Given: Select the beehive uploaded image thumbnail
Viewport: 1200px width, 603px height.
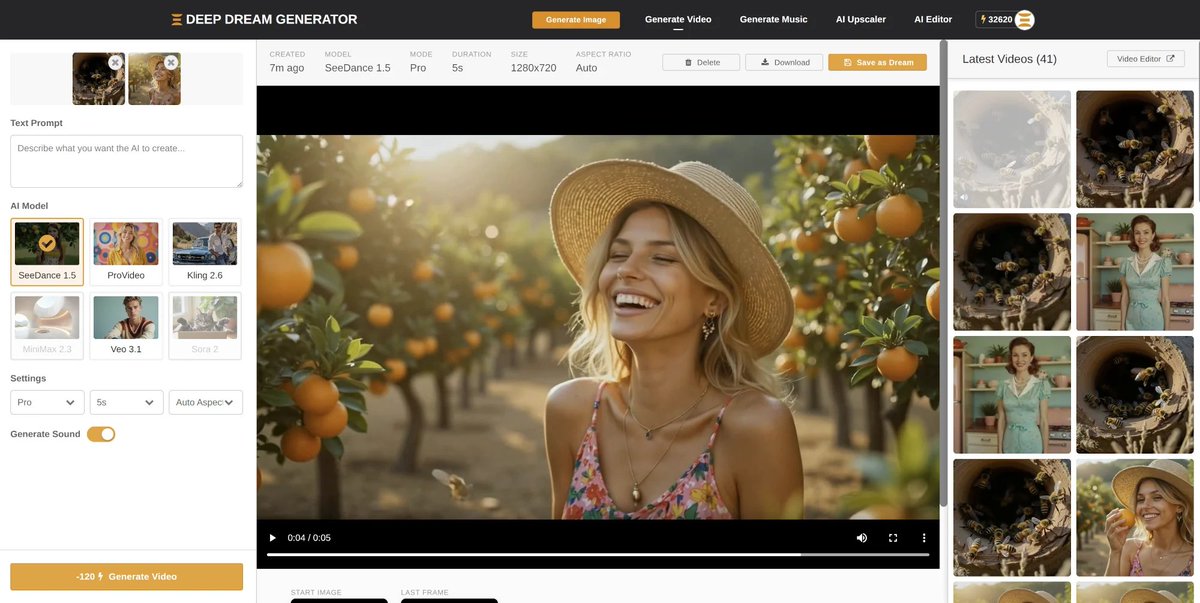Looking at the screenshot, I should [x=98, y=79].
